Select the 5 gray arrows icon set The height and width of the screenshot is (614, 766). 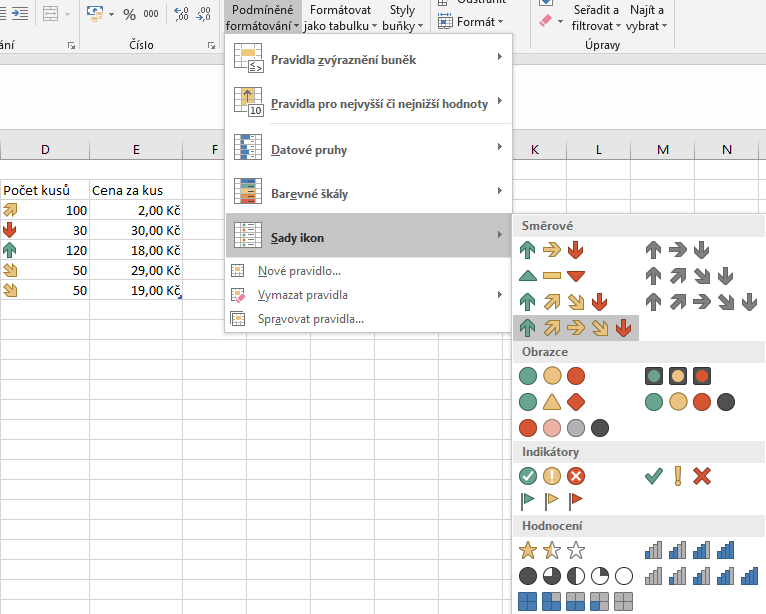tap(701, 302)
